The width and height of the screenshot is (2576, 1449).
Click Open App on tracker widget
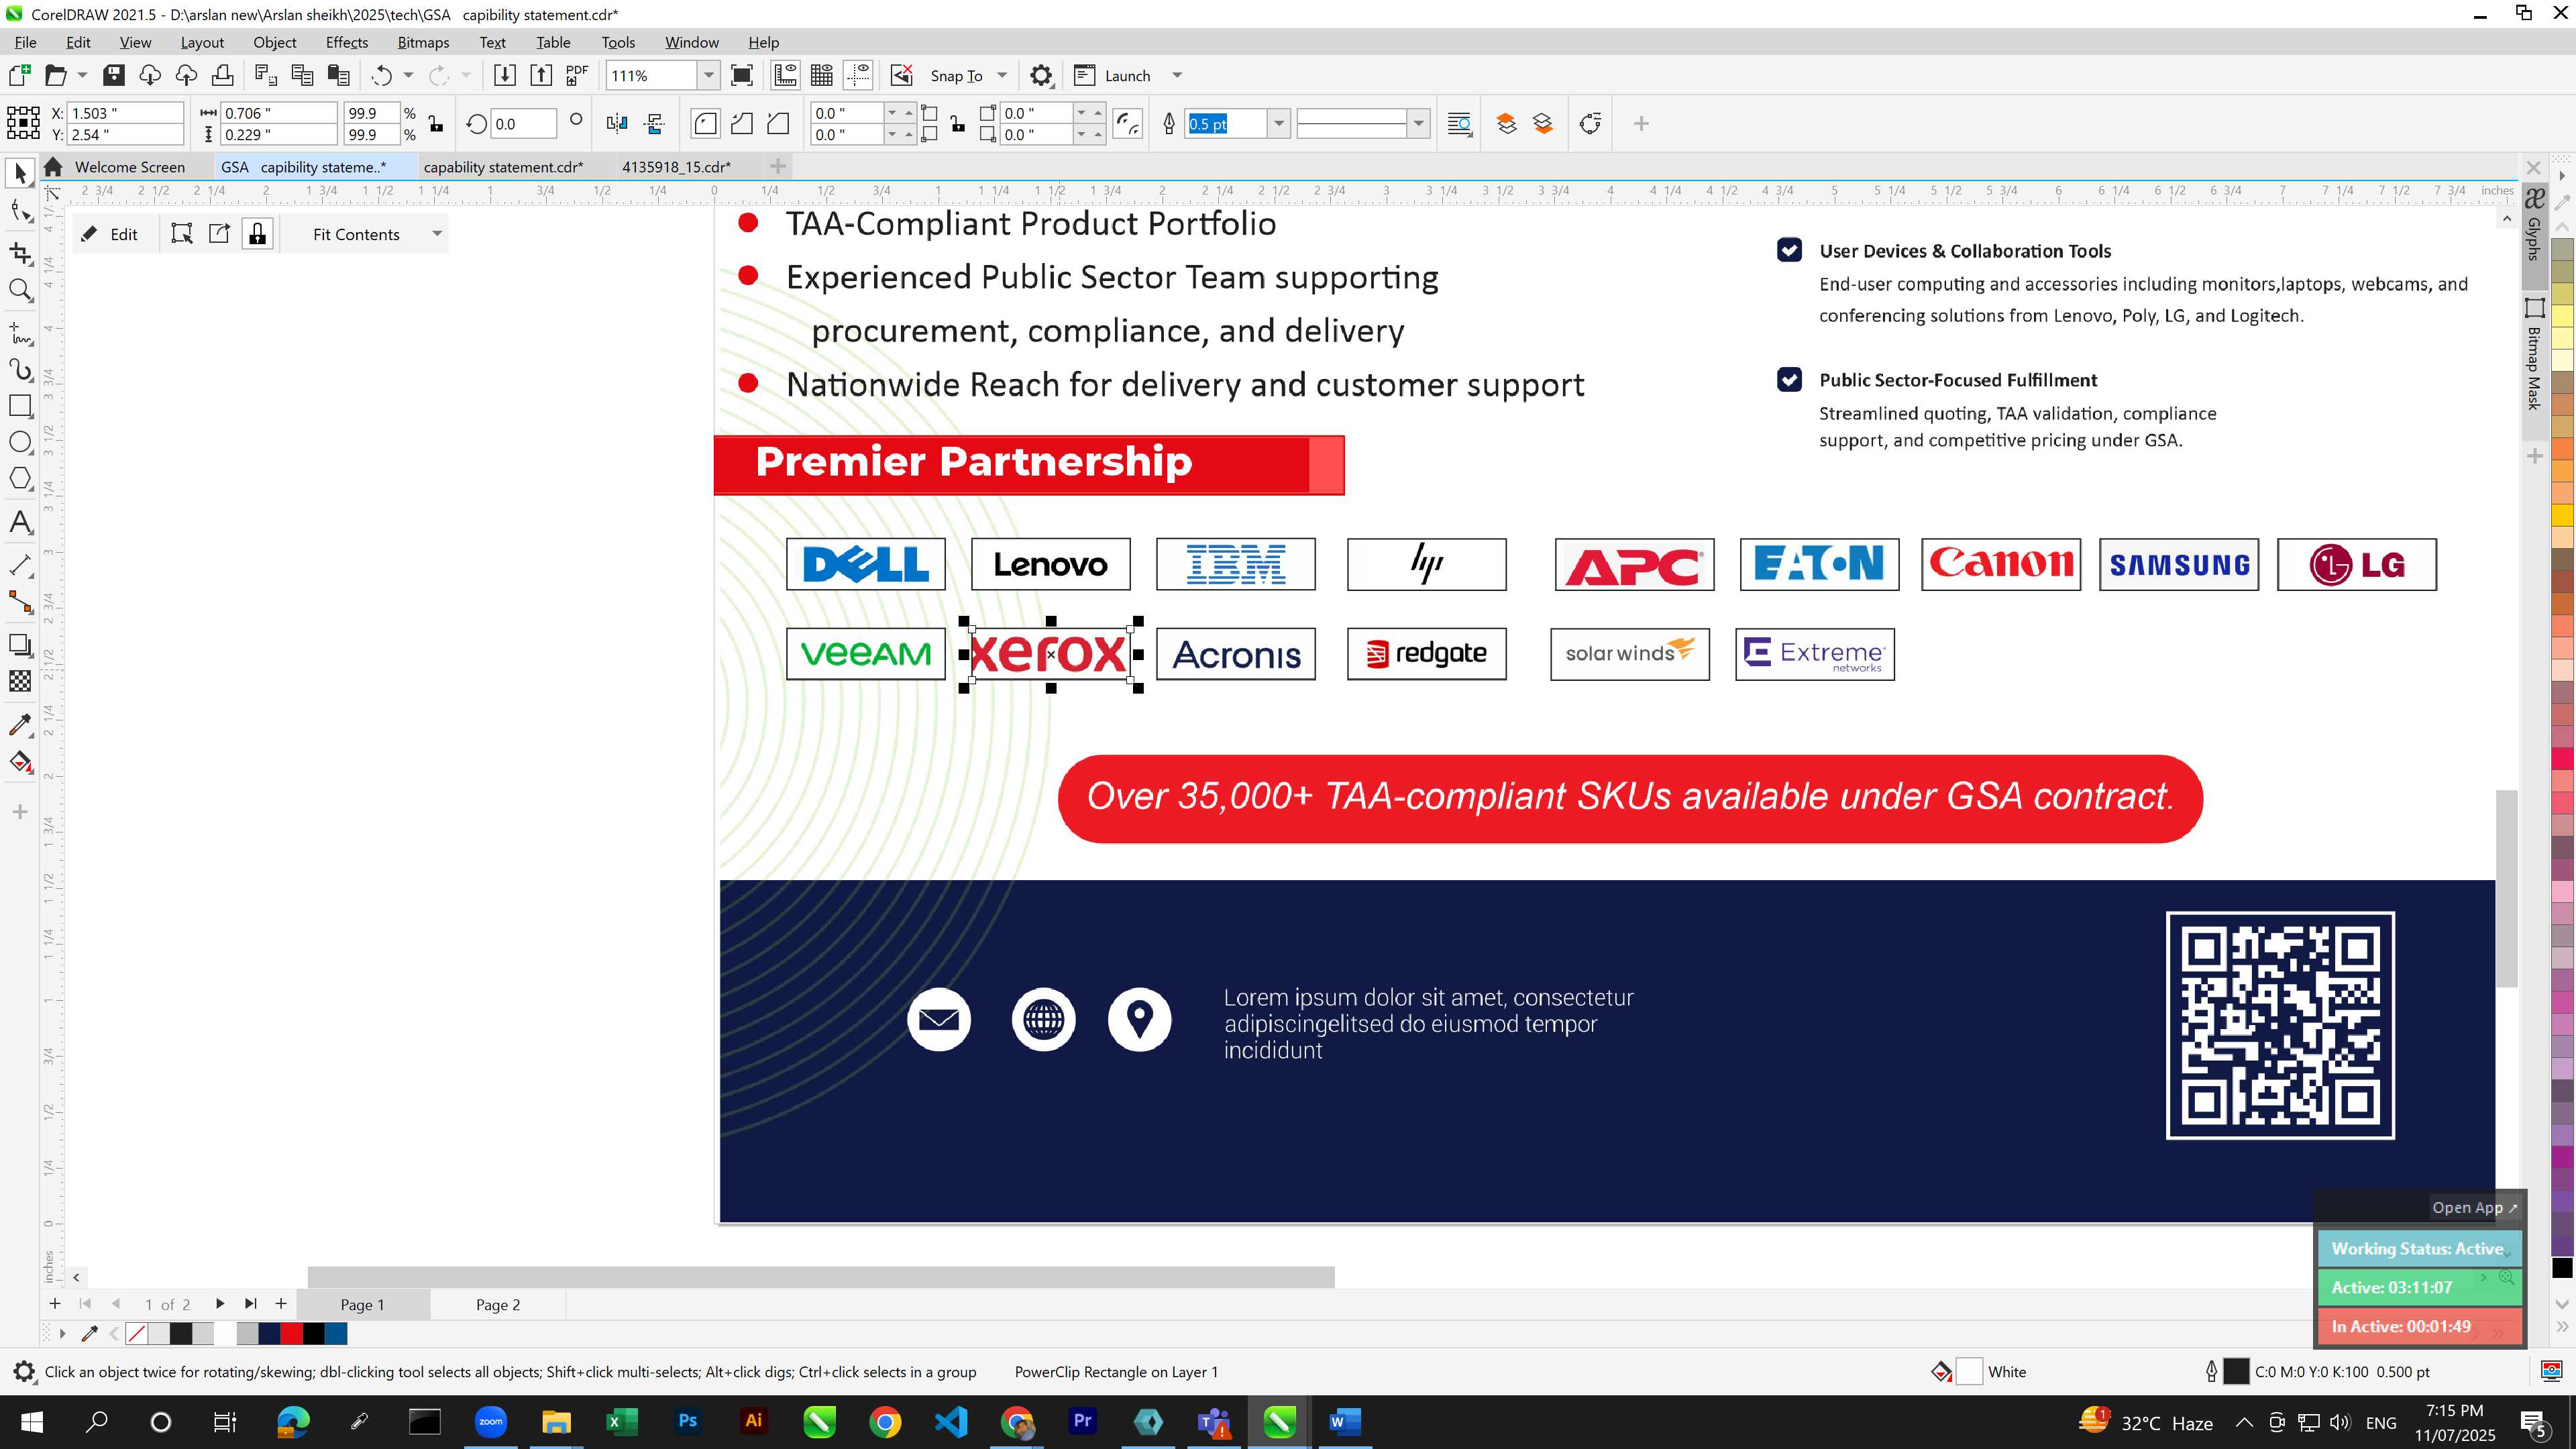click(x=2474, y=1207)
